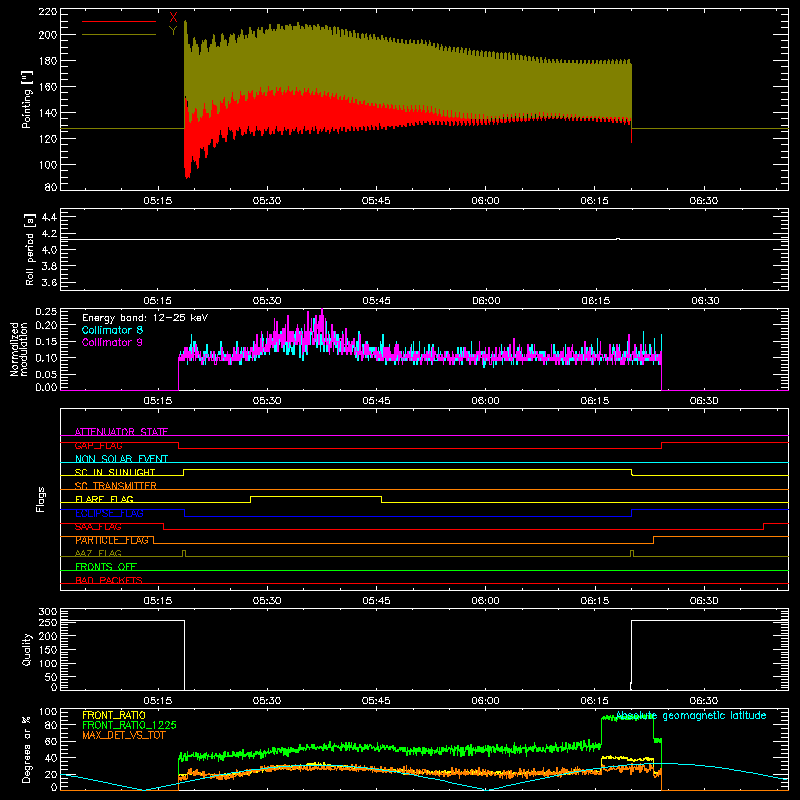Click the 3.6 value on the Roll period axis
Image resolution: width=800 pixels, height=800 pixels.
(x=49, y=282)
